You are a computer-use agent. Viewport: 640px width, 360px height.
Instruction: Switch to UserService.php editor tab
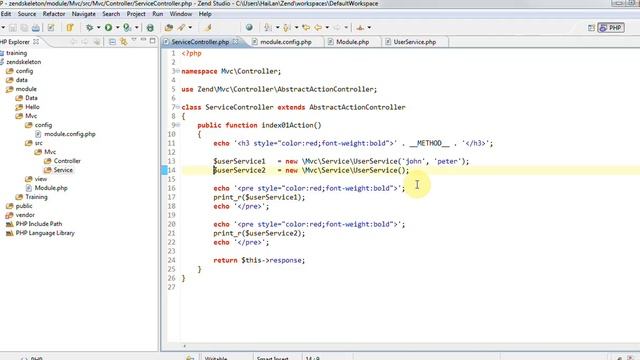click(414, 42)
